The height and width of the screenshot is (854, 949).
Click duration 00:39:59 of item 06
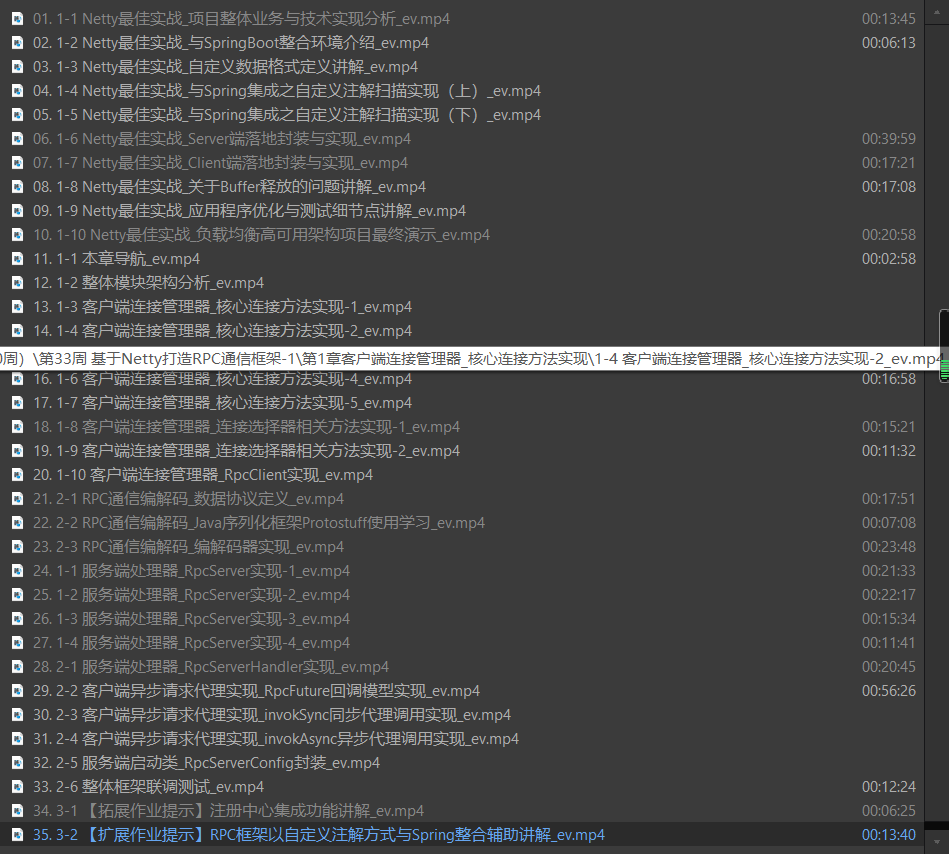click(888, 139)
